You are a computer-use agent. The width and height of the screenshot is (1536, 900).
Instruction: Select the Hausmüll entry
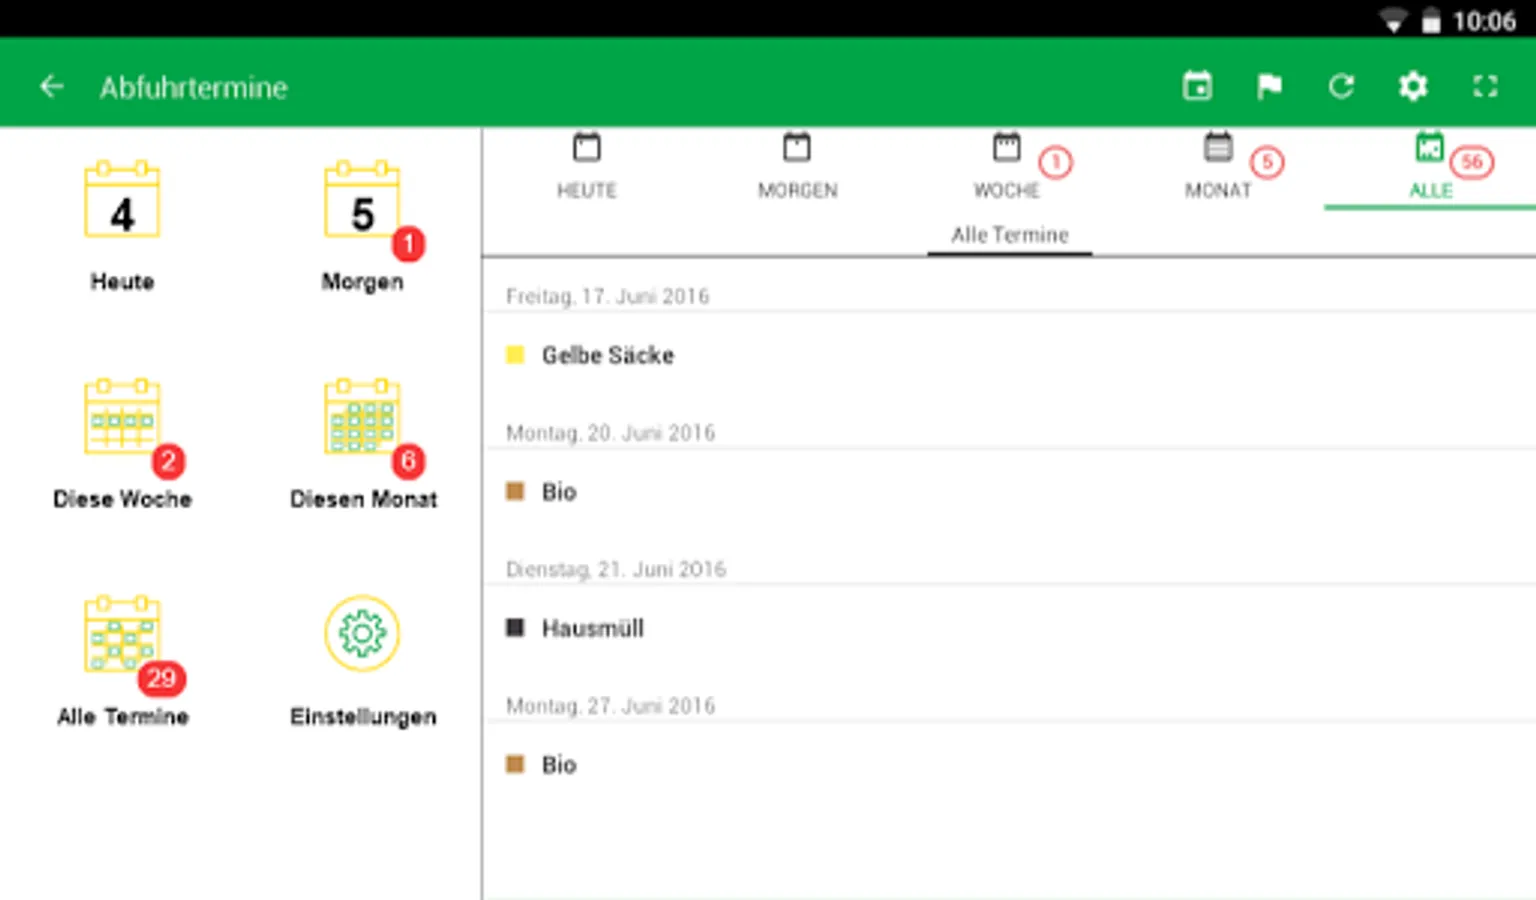coord(1010,628)
